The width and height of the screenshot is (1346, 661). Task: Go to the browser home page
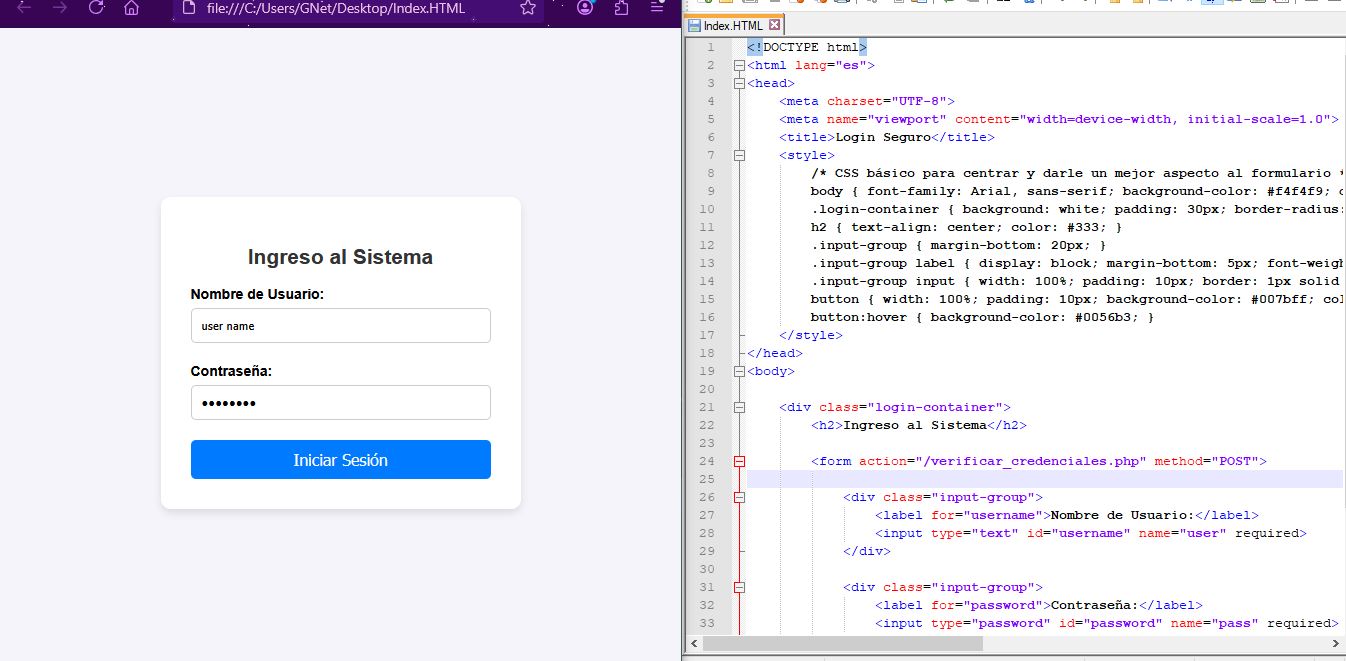click(131, 8)
